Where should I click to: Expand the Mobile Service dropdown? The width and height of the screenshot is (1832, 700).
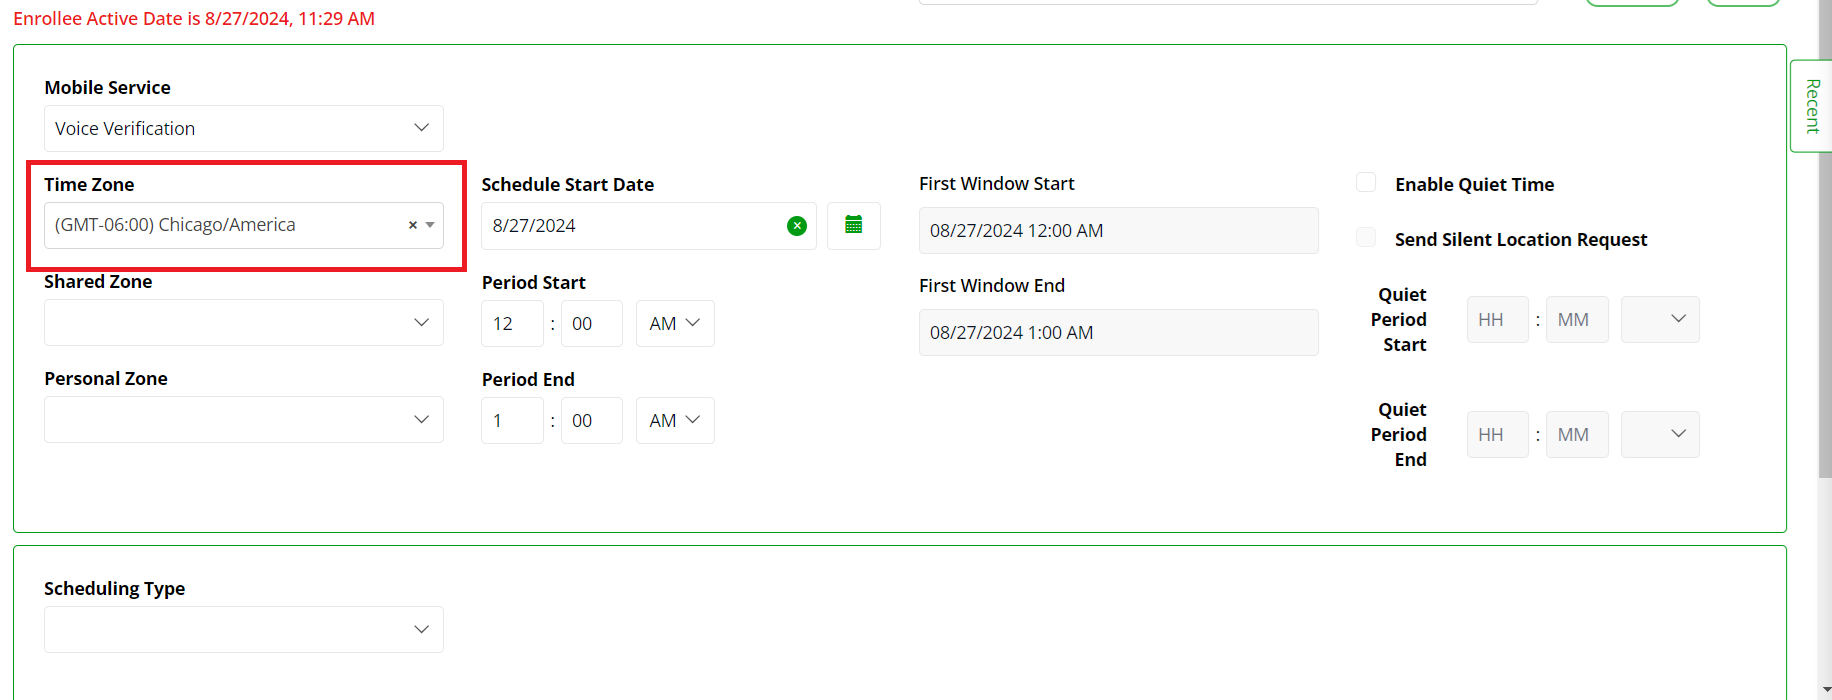pyautogui.click(x=244, y=128)
